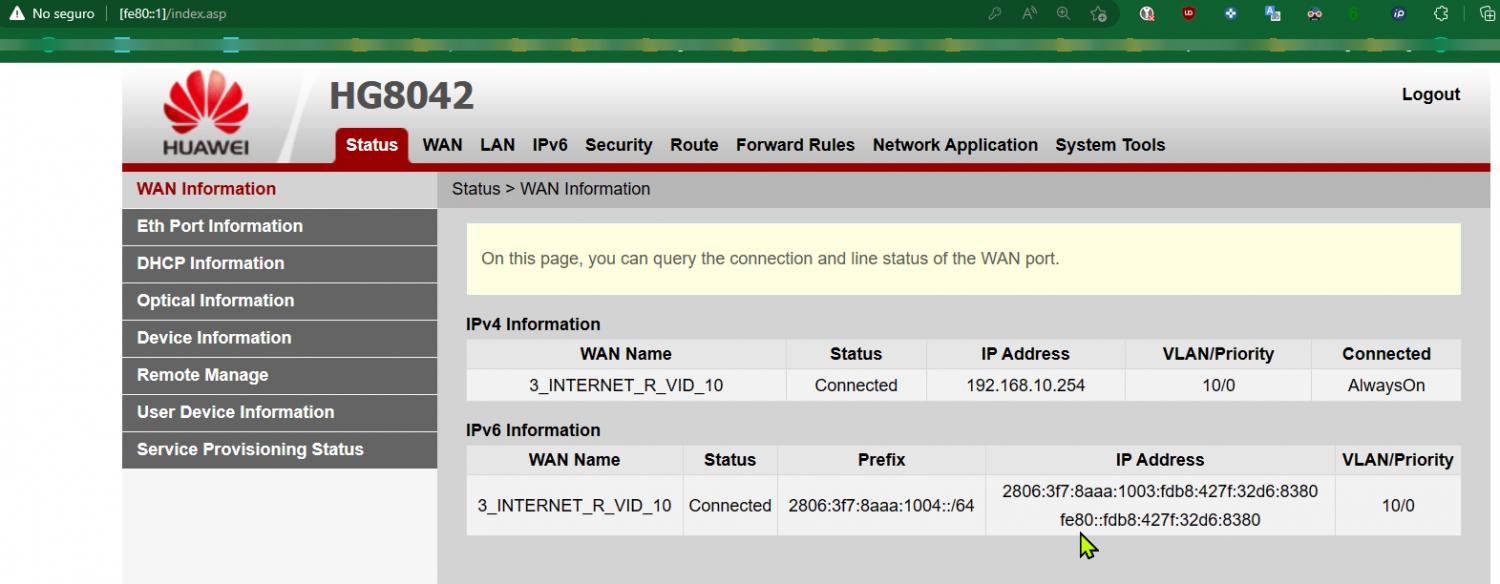The height and width of the screenshot is (584, 1500).
Task: Click the "No seguro" security warning
Action: (52, 14)
